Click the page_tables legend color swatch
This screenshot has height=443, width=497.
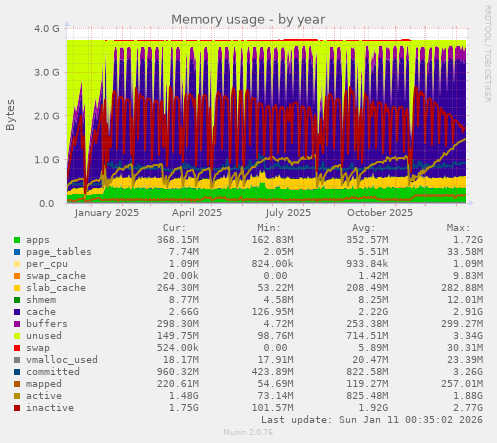pyautogui.click(x=17, y=252)
